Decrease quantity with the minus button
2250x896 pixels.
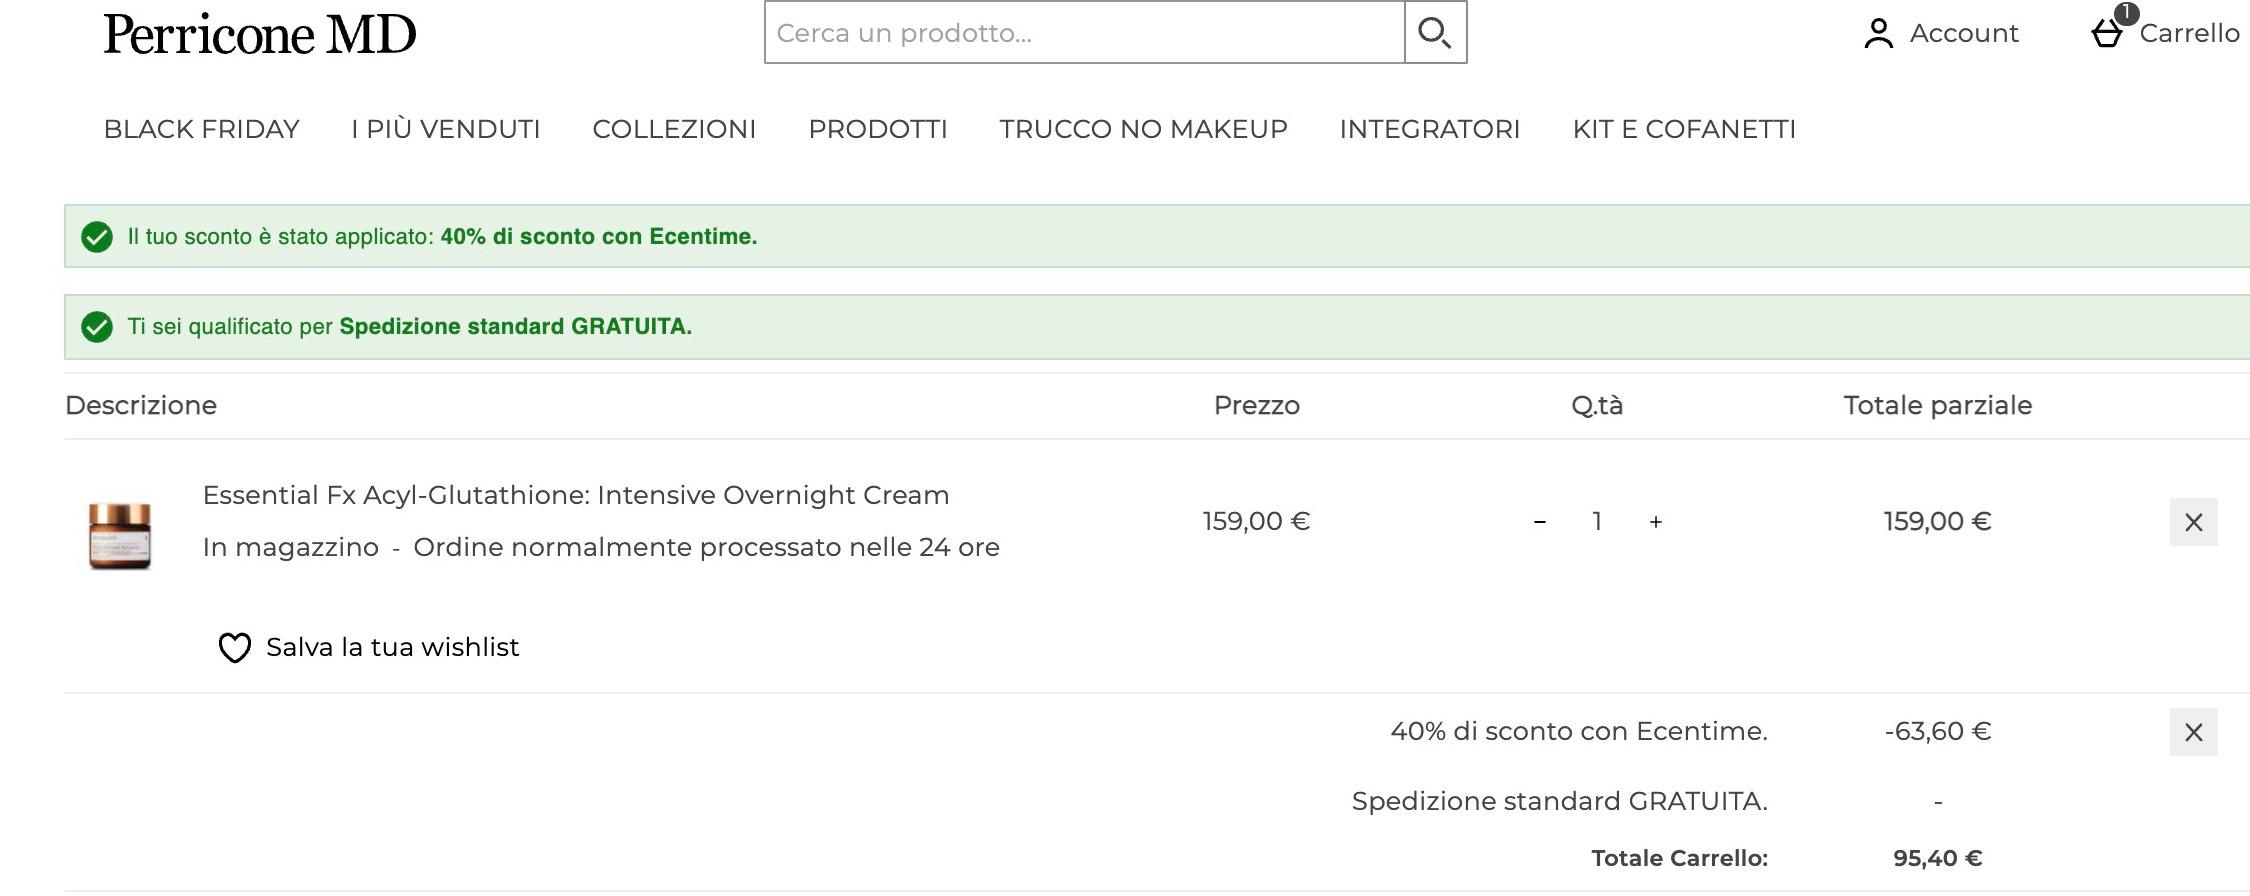coord(1540,522)
